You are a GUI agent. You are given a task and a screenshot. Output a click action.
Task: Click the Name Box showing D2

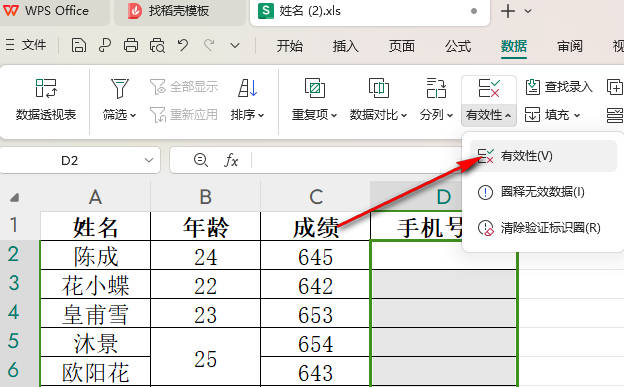click(x=70, y=160)
